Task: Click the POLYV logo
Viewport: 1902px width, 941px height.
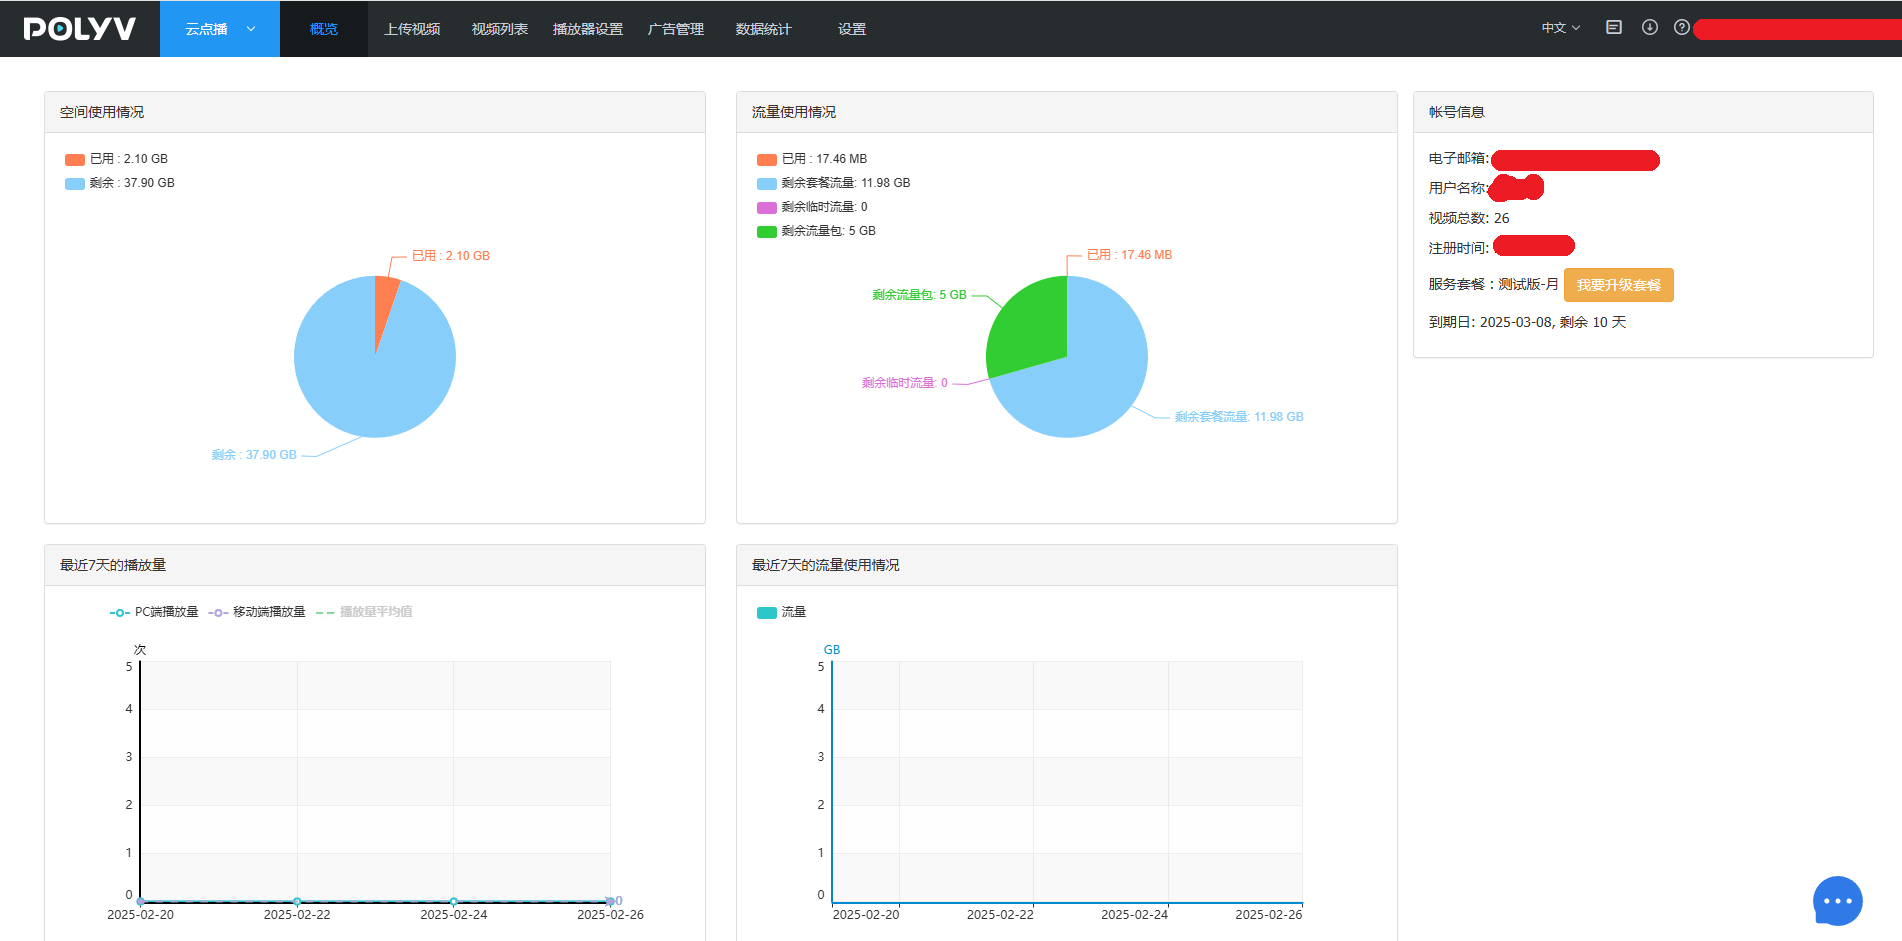Action: (x=80, y=28)
